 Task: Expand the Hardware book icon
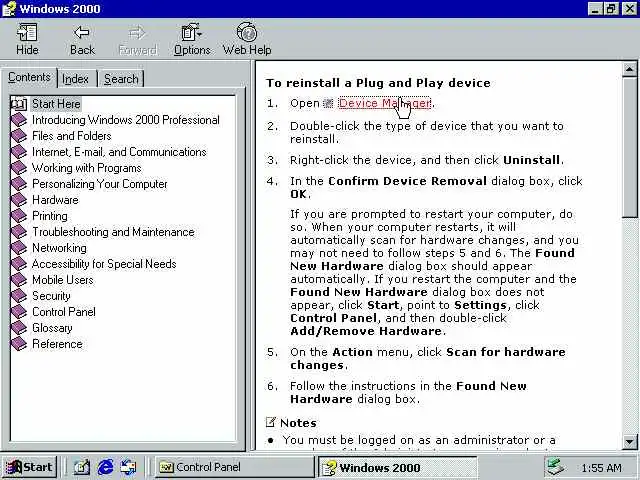18,200
